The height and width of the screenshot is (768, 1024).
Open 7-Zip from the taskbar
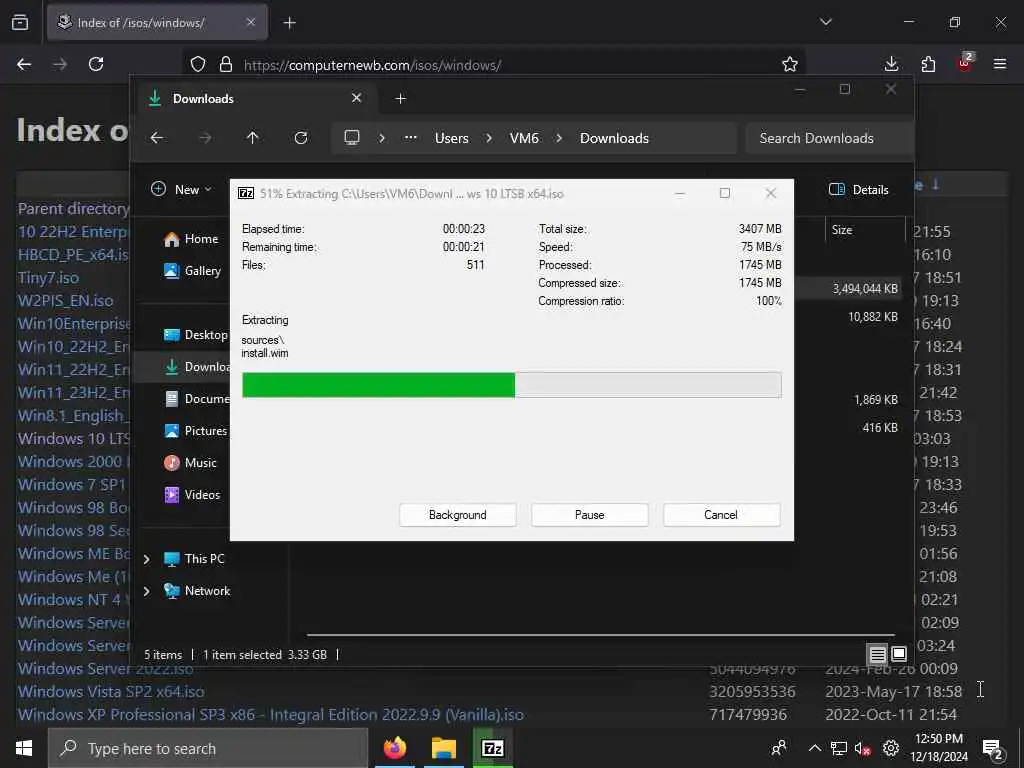492,748
